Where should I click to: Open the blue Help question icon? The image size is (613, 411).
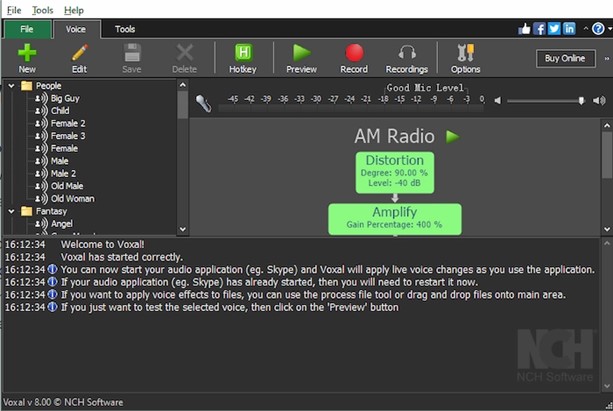click(598, 29)
